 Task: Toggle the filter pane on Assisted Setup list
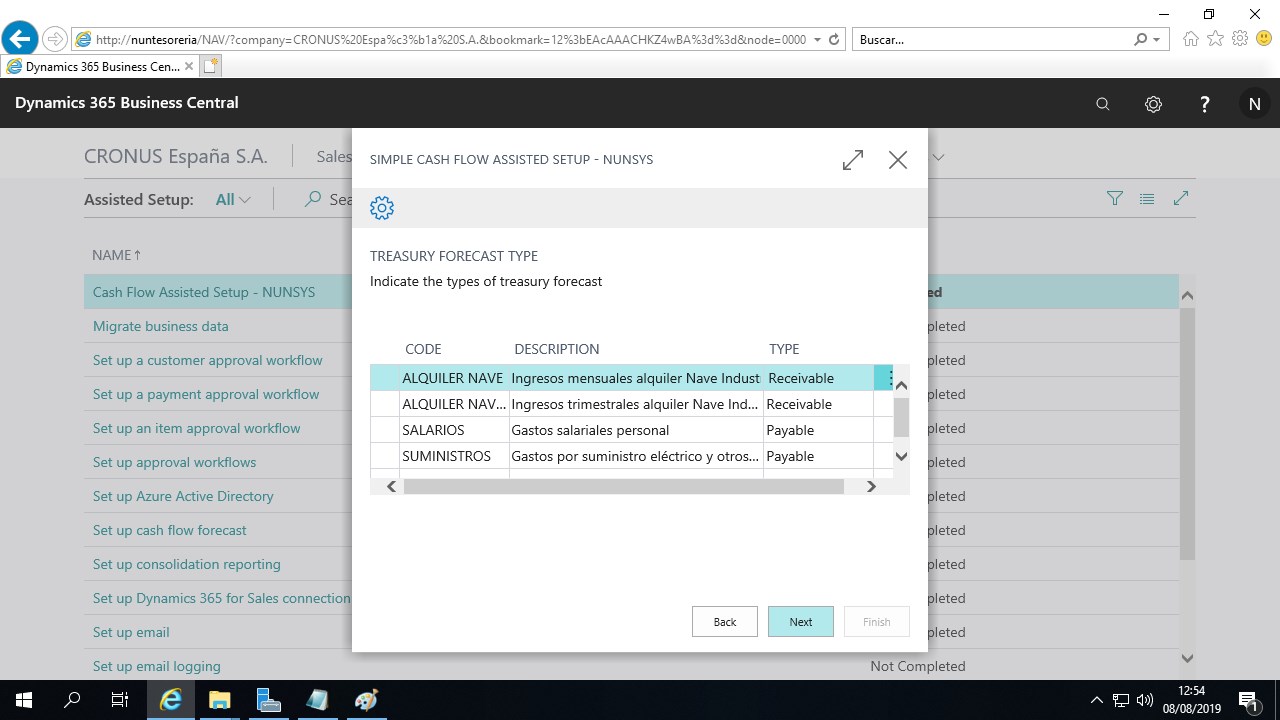click(x=1115, y=199)
